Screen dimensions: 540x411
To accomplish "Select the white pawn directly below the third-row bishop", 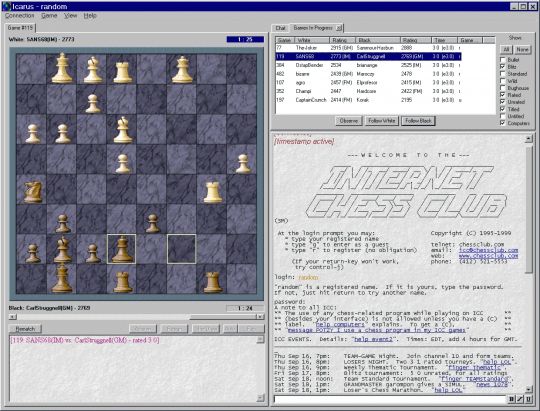I will pos(123,164).
